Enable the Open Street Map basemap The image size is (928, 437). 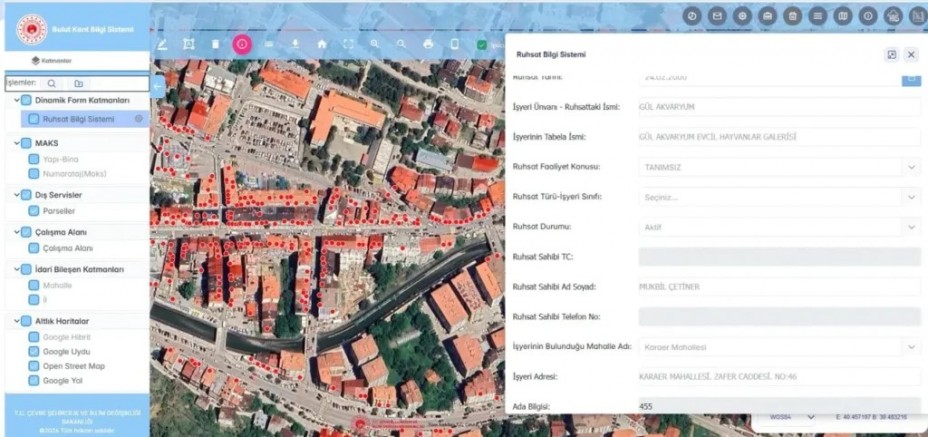click(x=34, y=366)
